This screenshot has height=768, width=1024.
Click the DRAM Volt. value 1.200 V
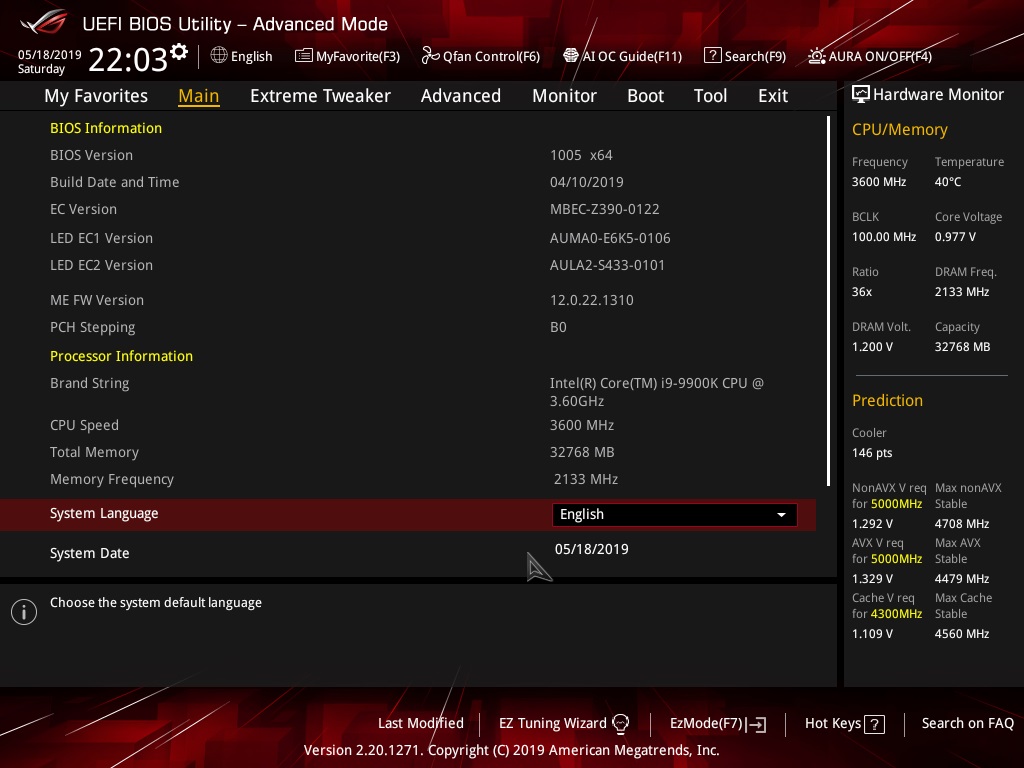click(872, 347)
